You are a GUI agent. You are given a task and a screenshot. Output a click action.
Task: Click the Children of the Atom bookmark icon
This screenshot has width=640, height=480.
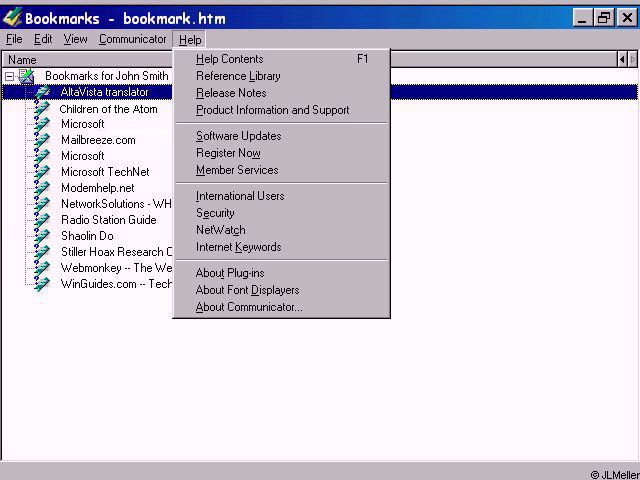[x=42, y=109]
